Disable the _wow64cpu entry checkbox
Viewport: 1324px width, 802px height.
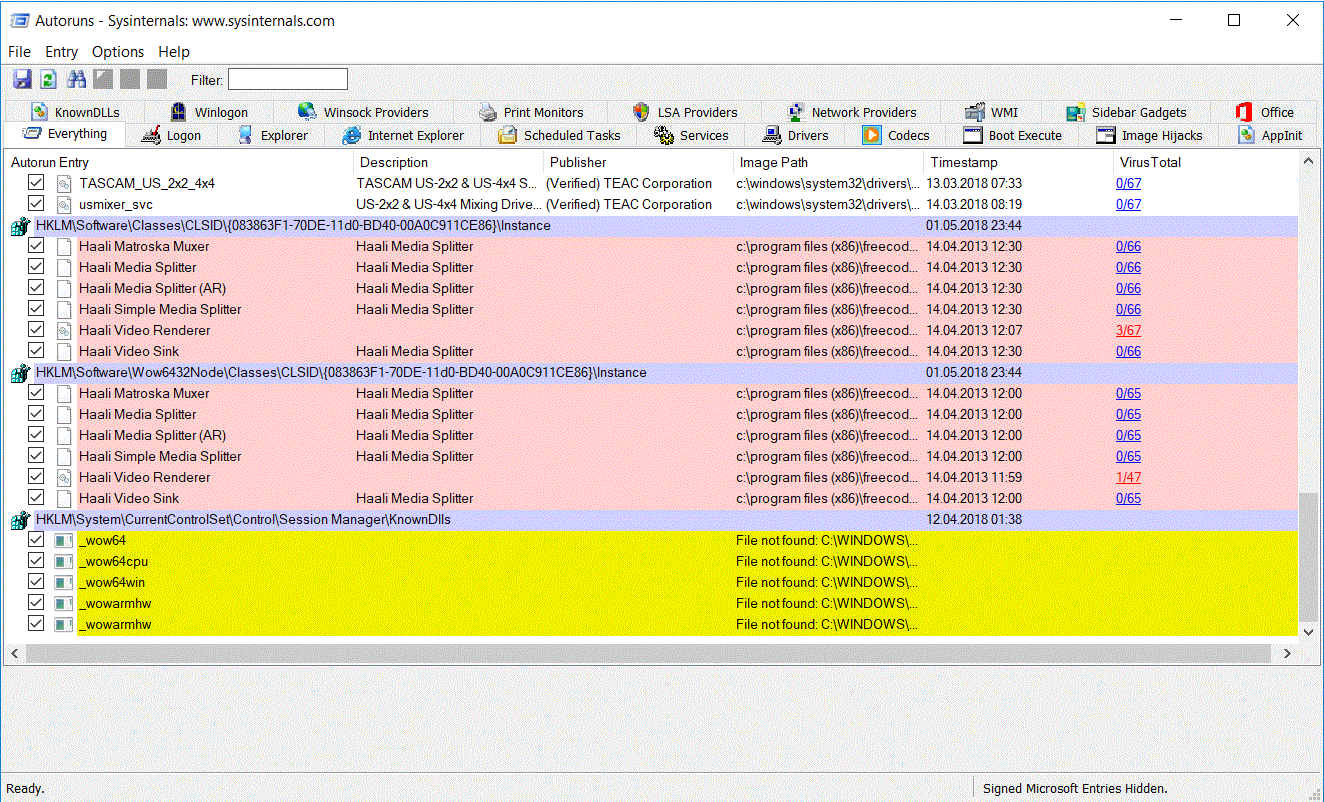[36, 561]
